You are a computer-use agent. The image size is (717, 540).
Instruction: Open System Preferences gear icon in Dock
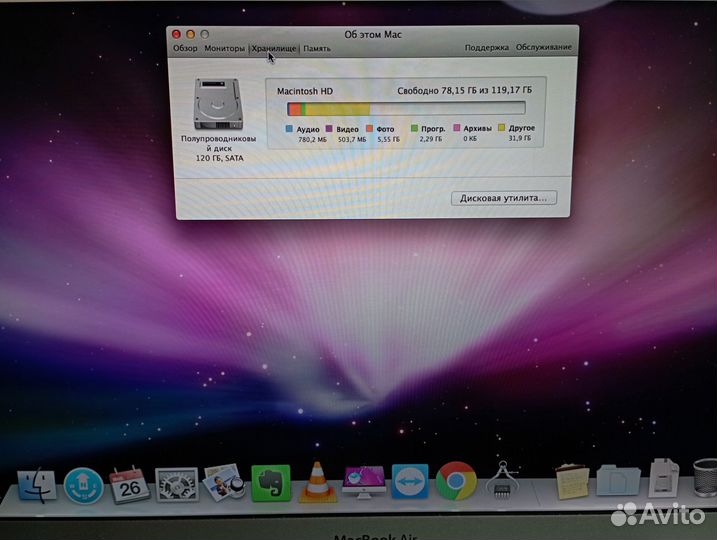click(177, 485)
